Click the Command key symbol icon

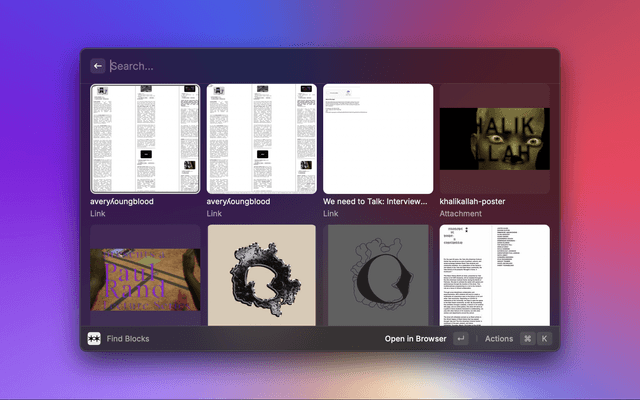(x=527, y=339)
